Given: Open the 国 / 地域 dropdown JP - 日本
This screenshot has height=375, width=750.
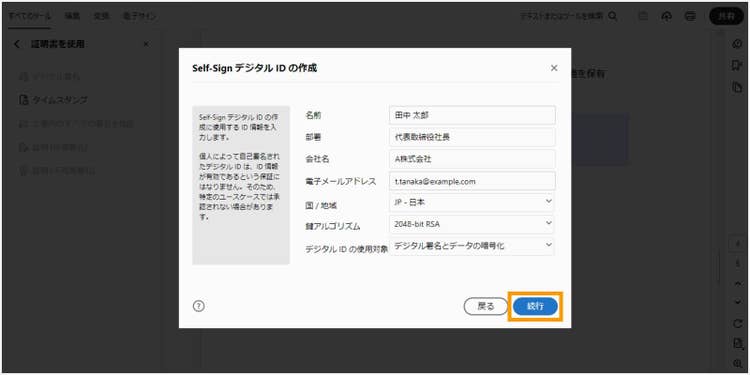Looking at the screenshot, I should click(472, 202).
